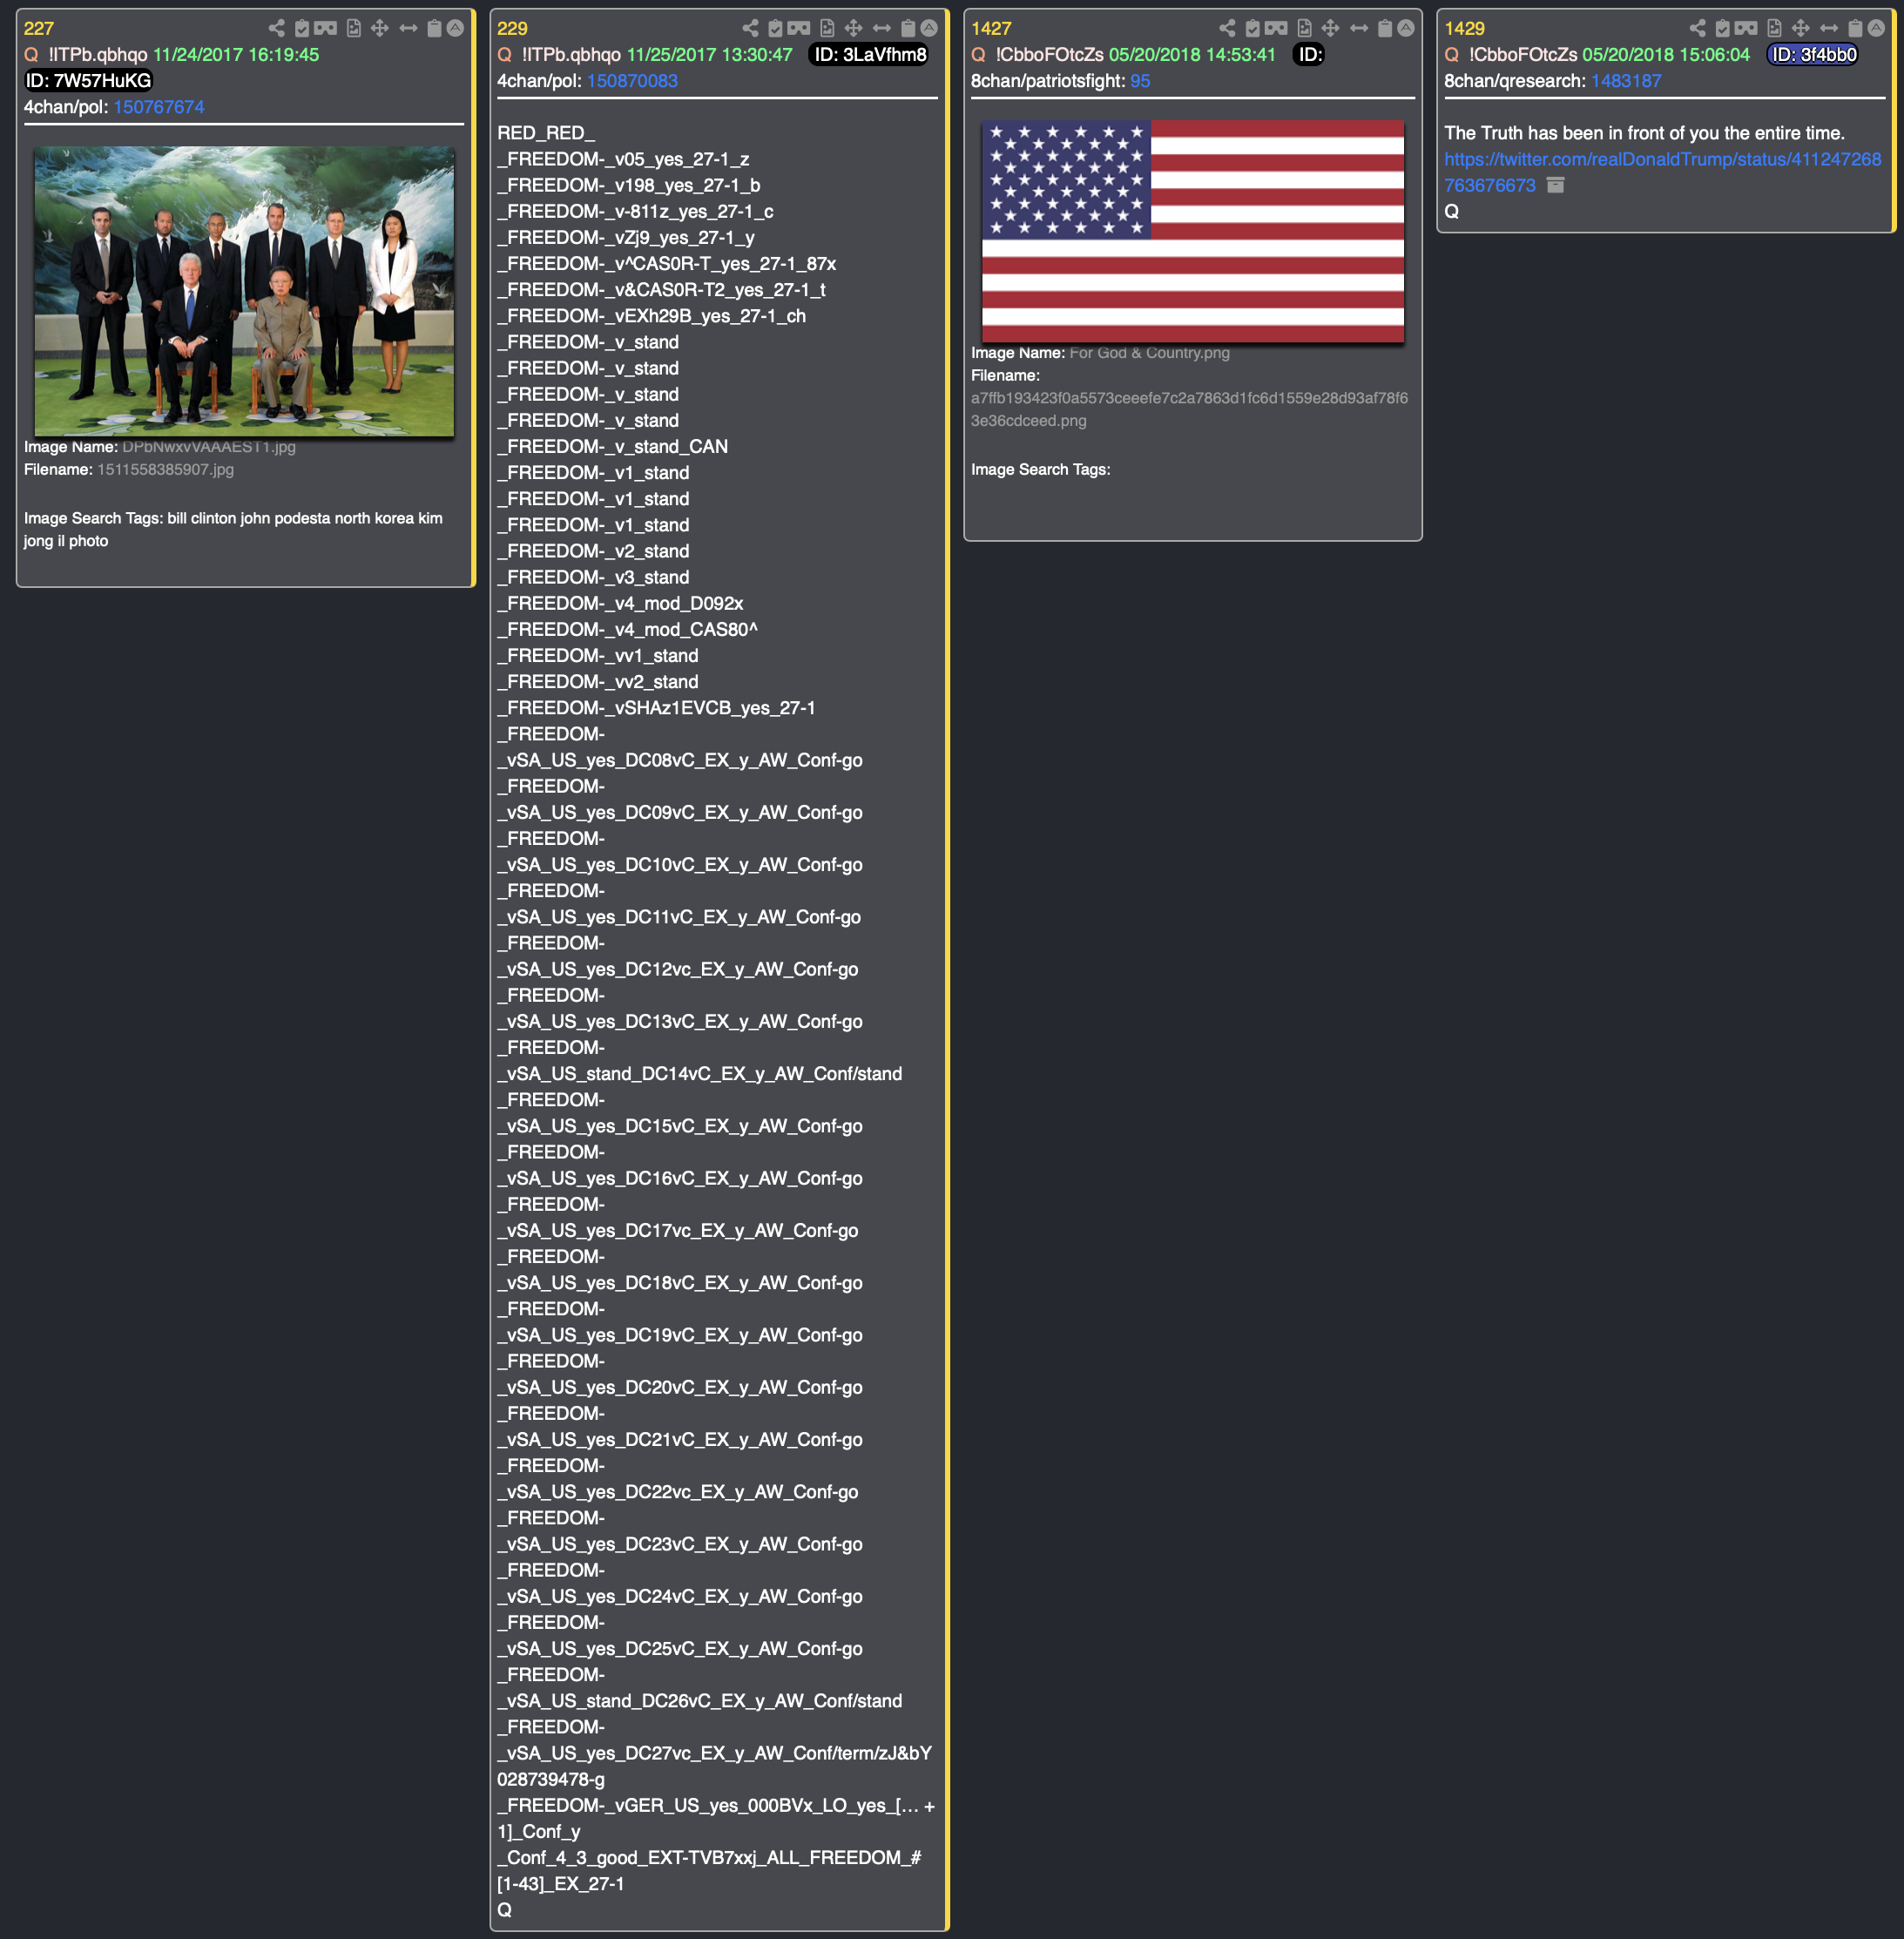Screen dimensions: 1904x1939
Task: Click the move arrows icon on post 229
Action: click(x=853, y=28)
